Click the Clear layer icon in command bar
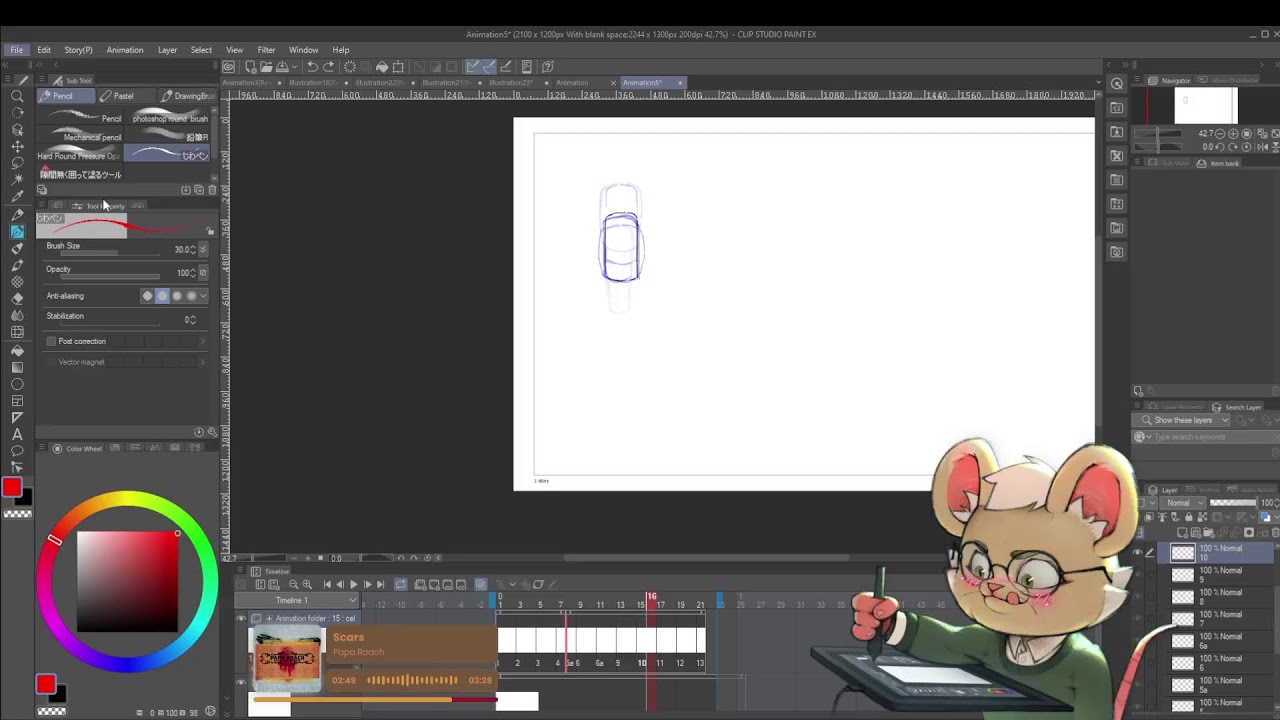The height and width of the screenshot is (720, 1280). pyautogui.click(x=350, y=67)
